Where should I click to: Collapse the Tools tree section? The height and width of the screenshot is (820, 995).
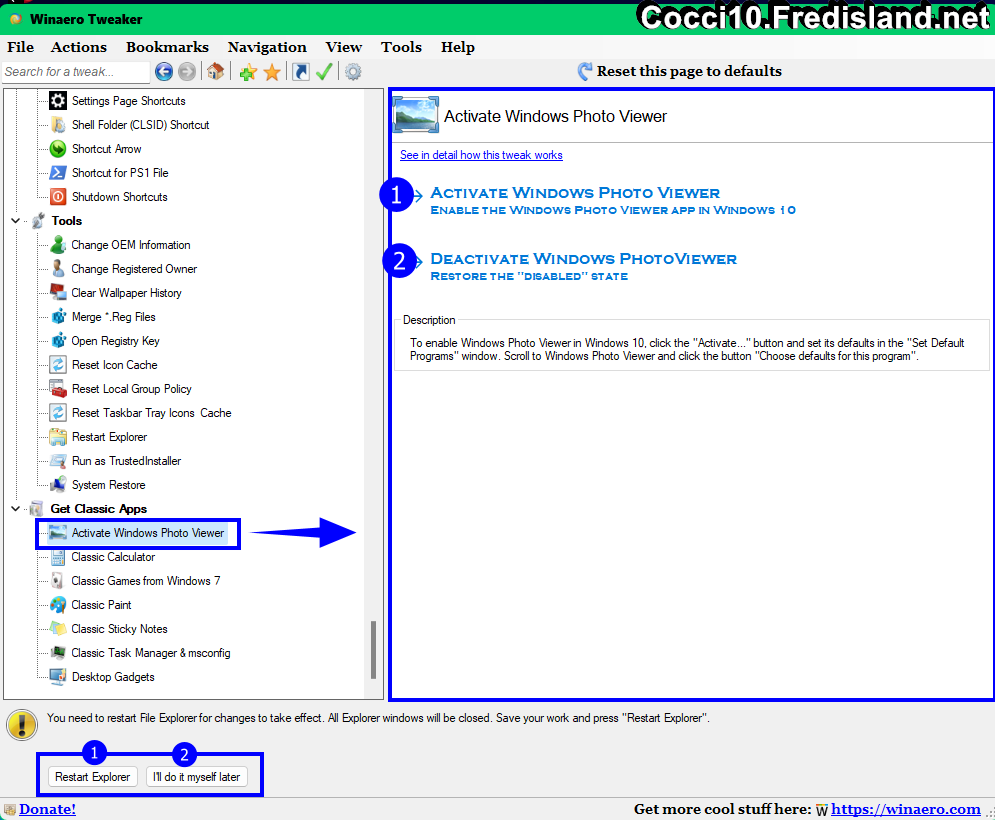16,221
